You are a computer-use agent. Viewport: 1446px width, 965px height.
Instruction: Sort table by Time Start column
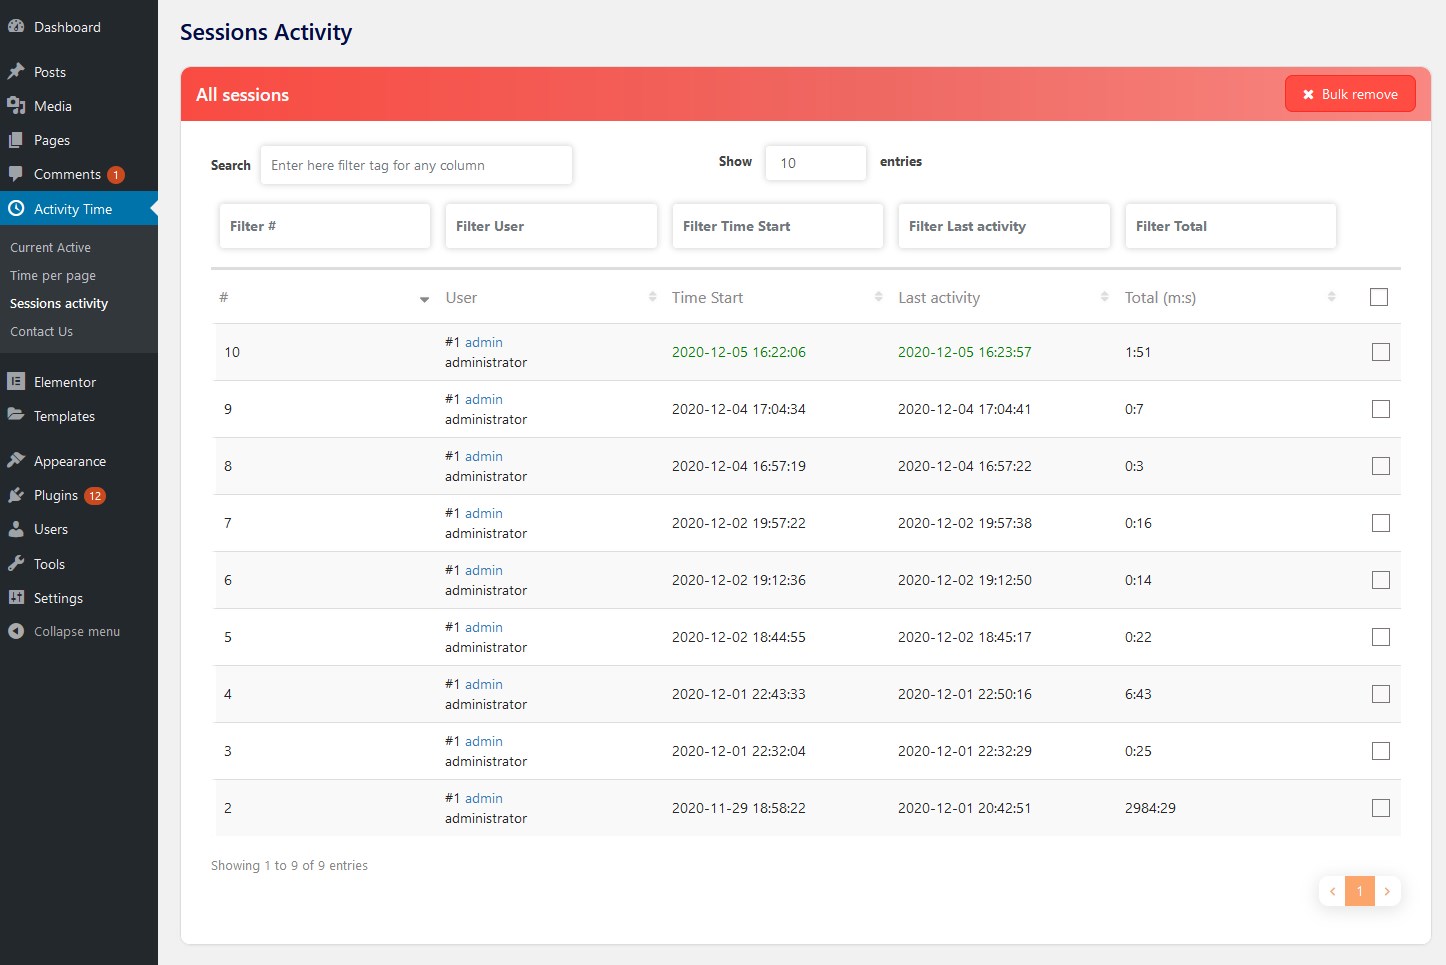(x=878, y=297)
